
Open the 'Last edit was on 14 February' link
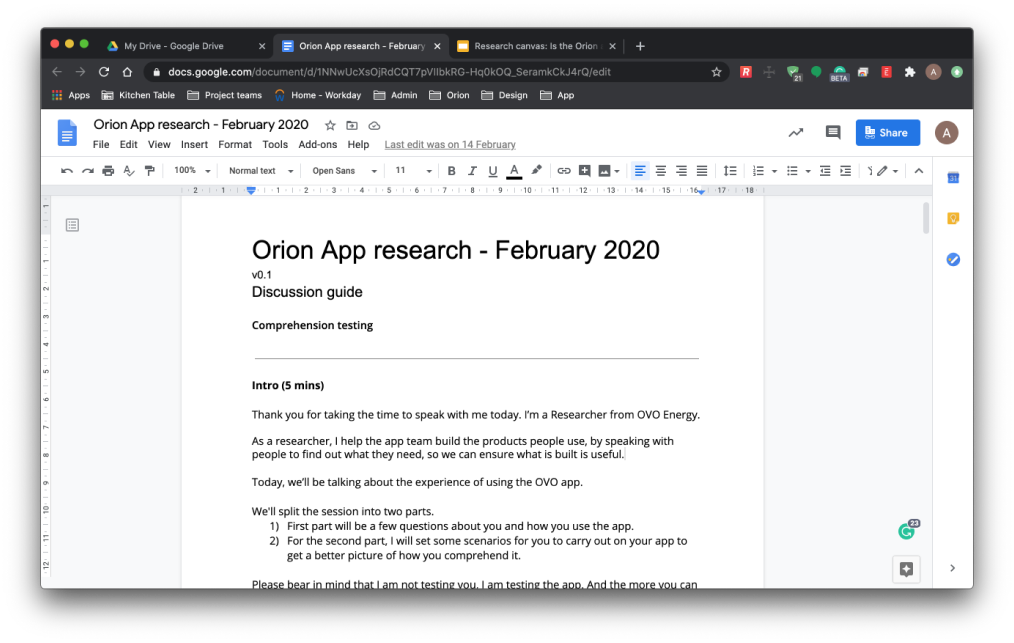click(x=450, y=145)
